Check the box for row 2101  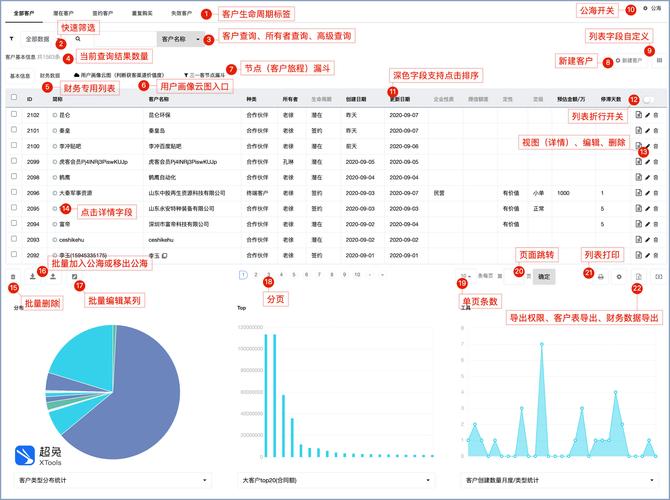point(14,129)
